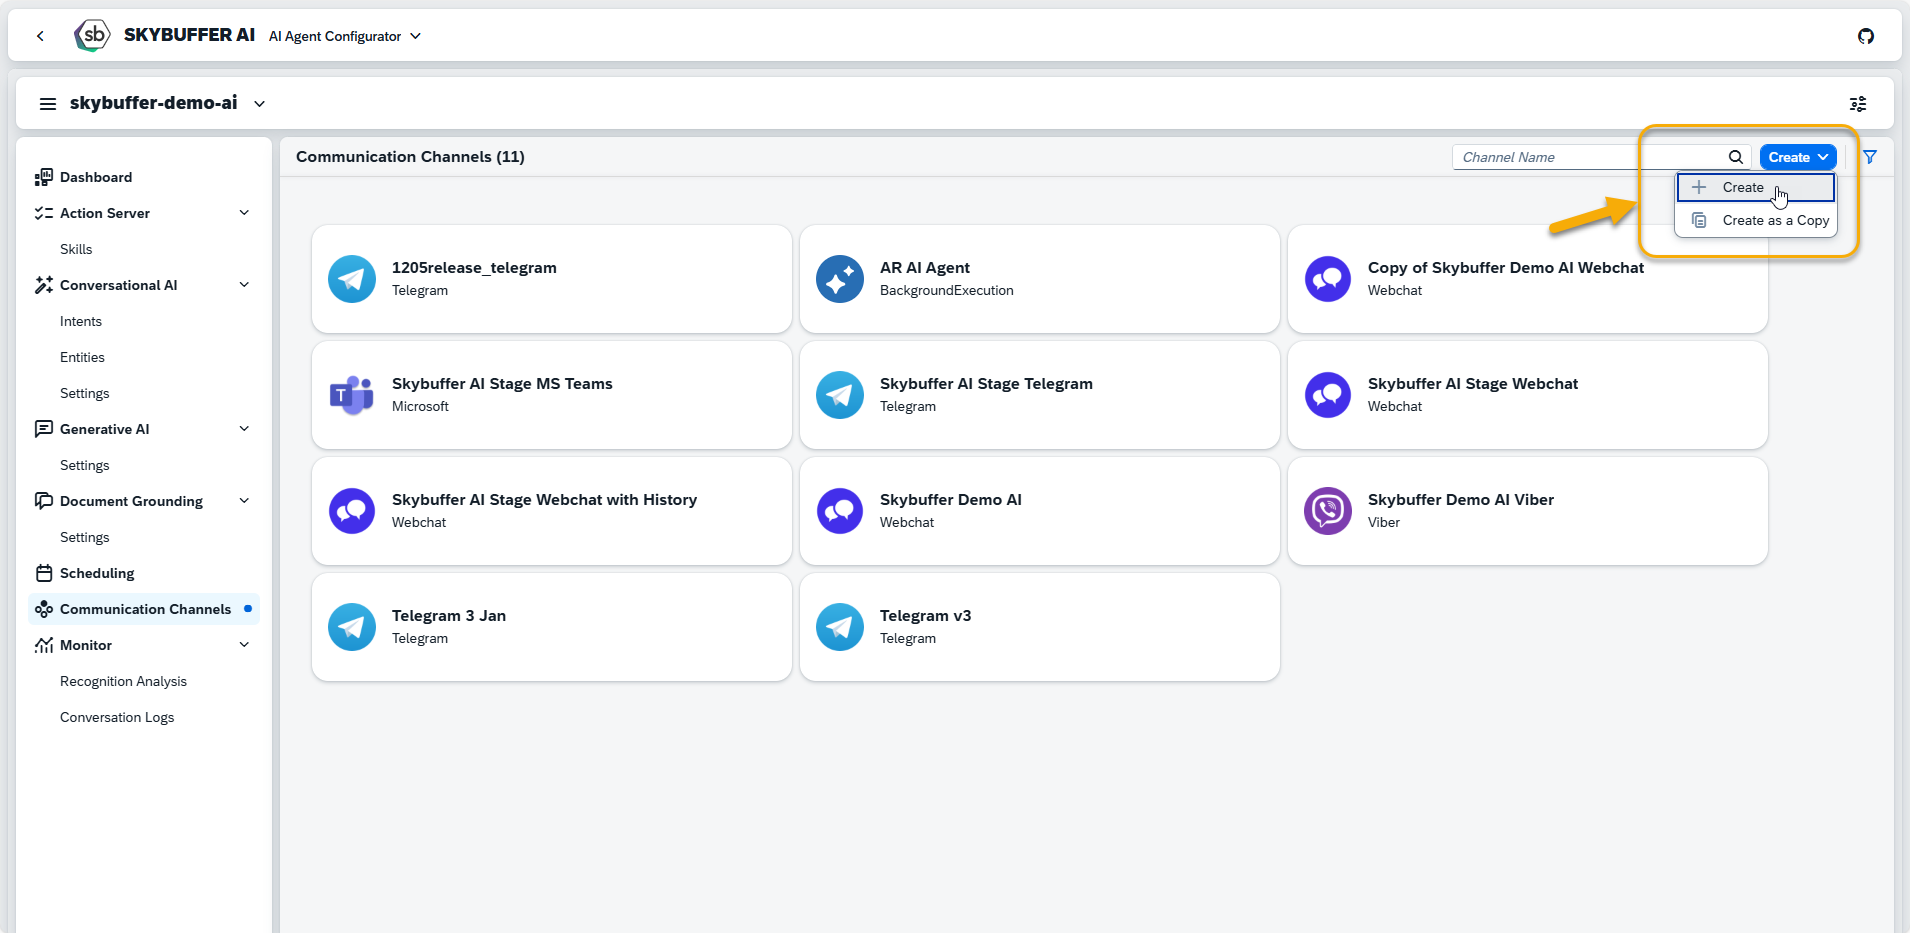This screenshot has width=1910, height=933.
Task: Click the back arrow in header
Action: 40,36
